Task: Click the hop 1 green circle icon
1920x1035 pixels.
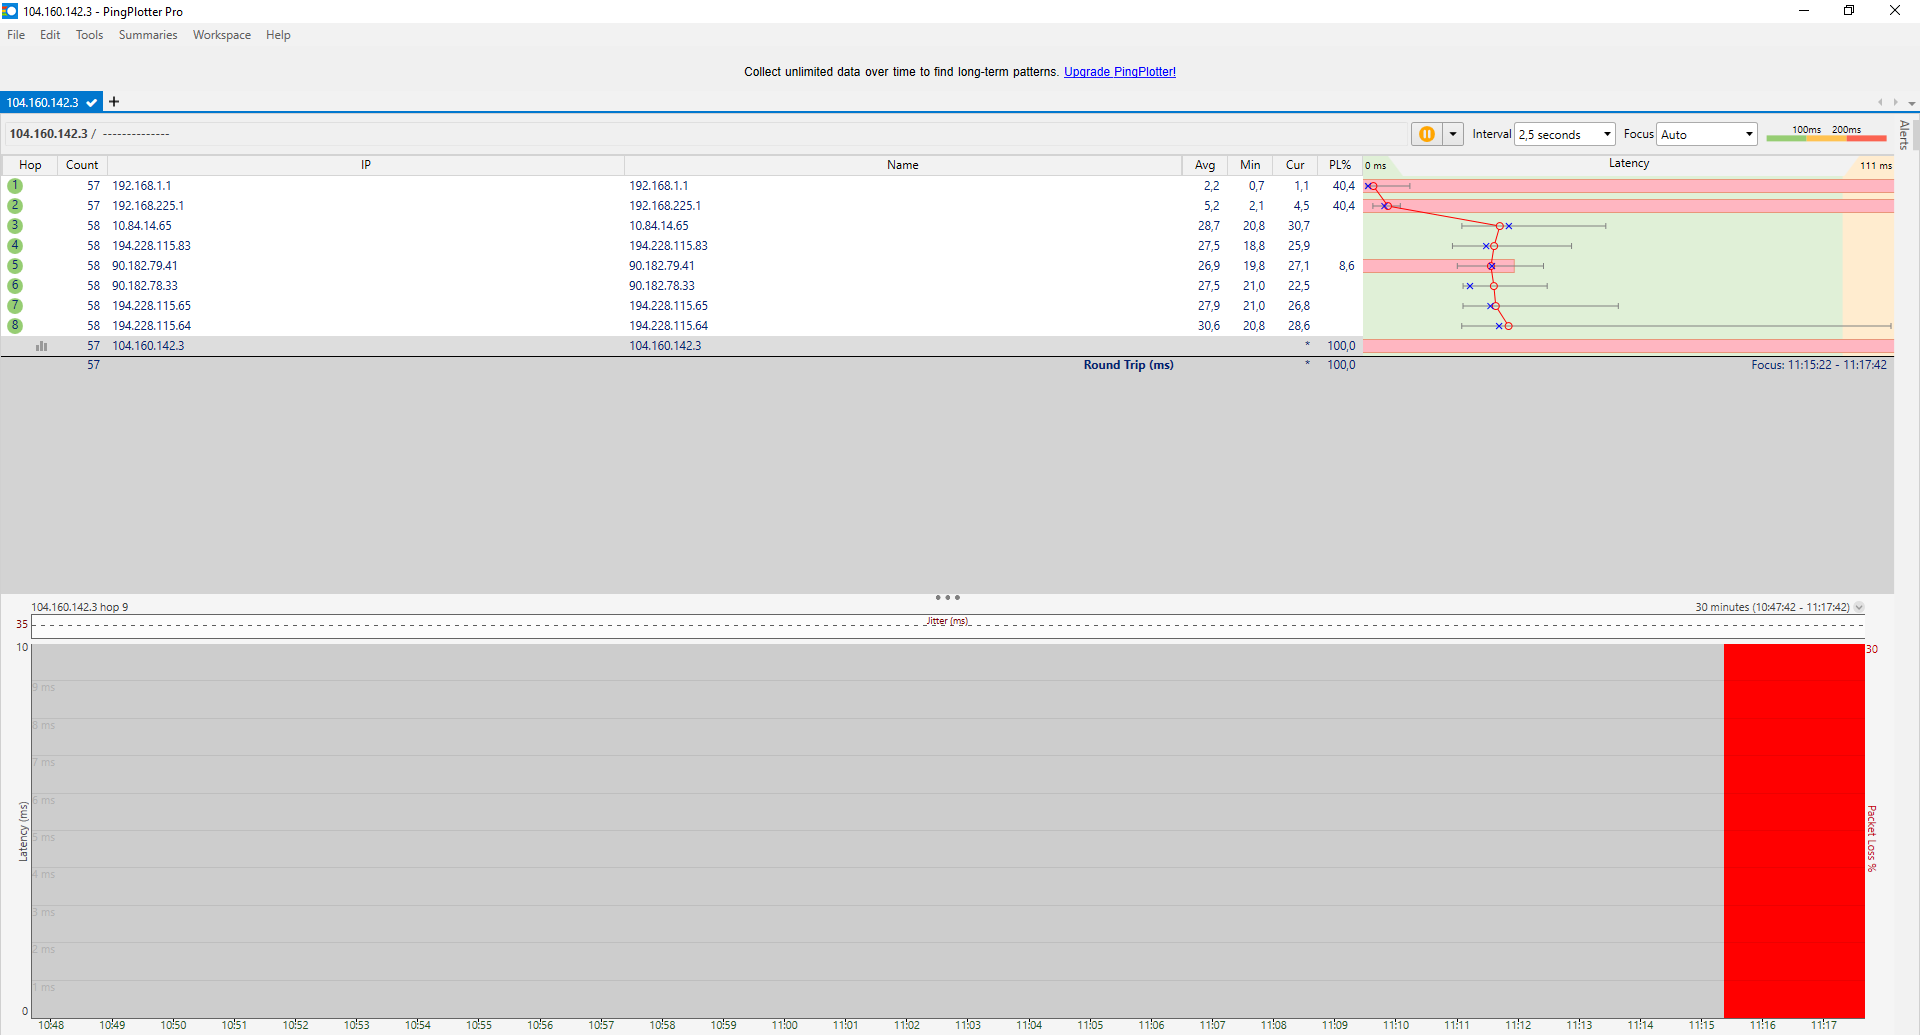Action: pyautogui.click(x=15, y=186)
